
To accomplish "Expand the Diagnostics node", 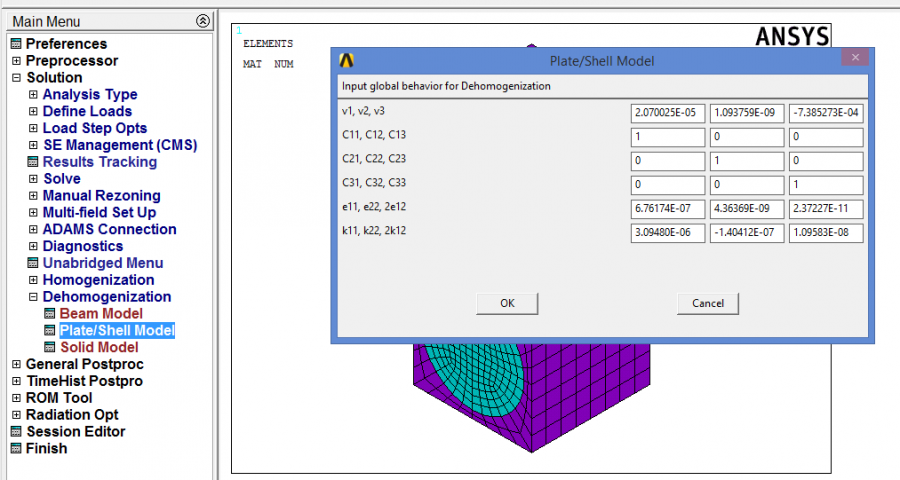I will [x=33, y=246].
